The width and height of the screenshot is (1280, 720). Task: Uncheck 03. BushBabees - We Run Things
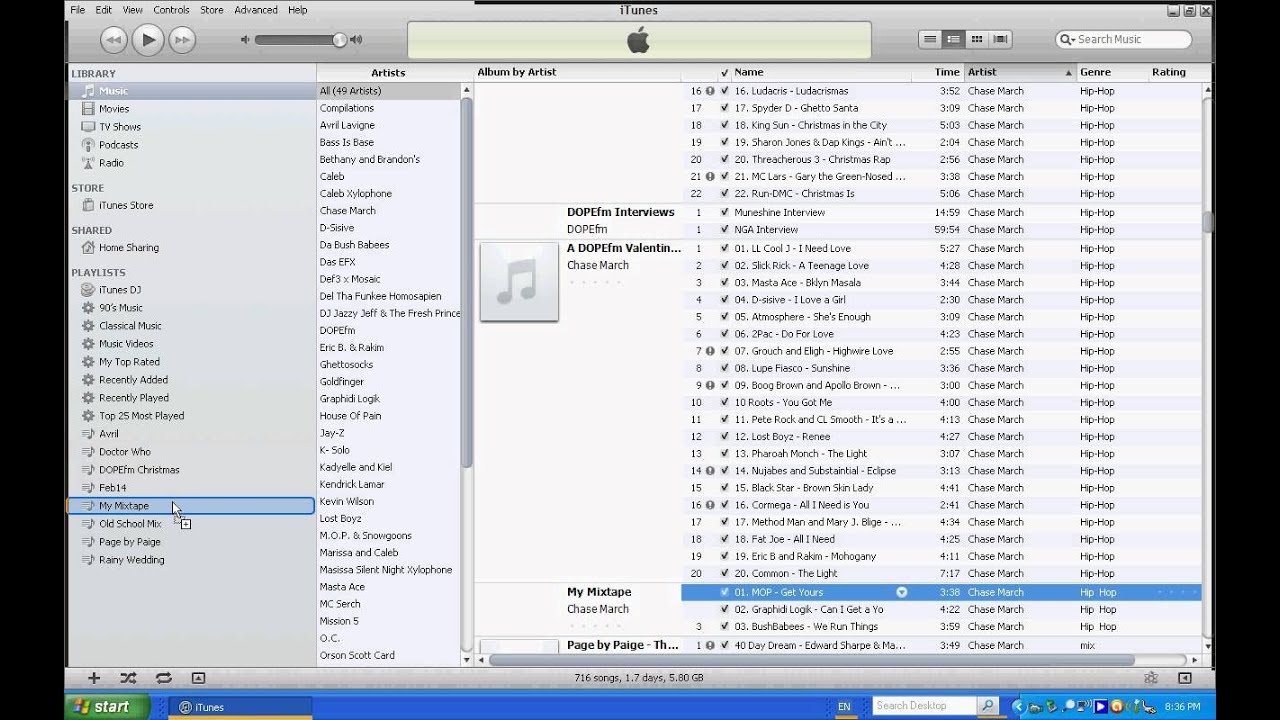724,627
